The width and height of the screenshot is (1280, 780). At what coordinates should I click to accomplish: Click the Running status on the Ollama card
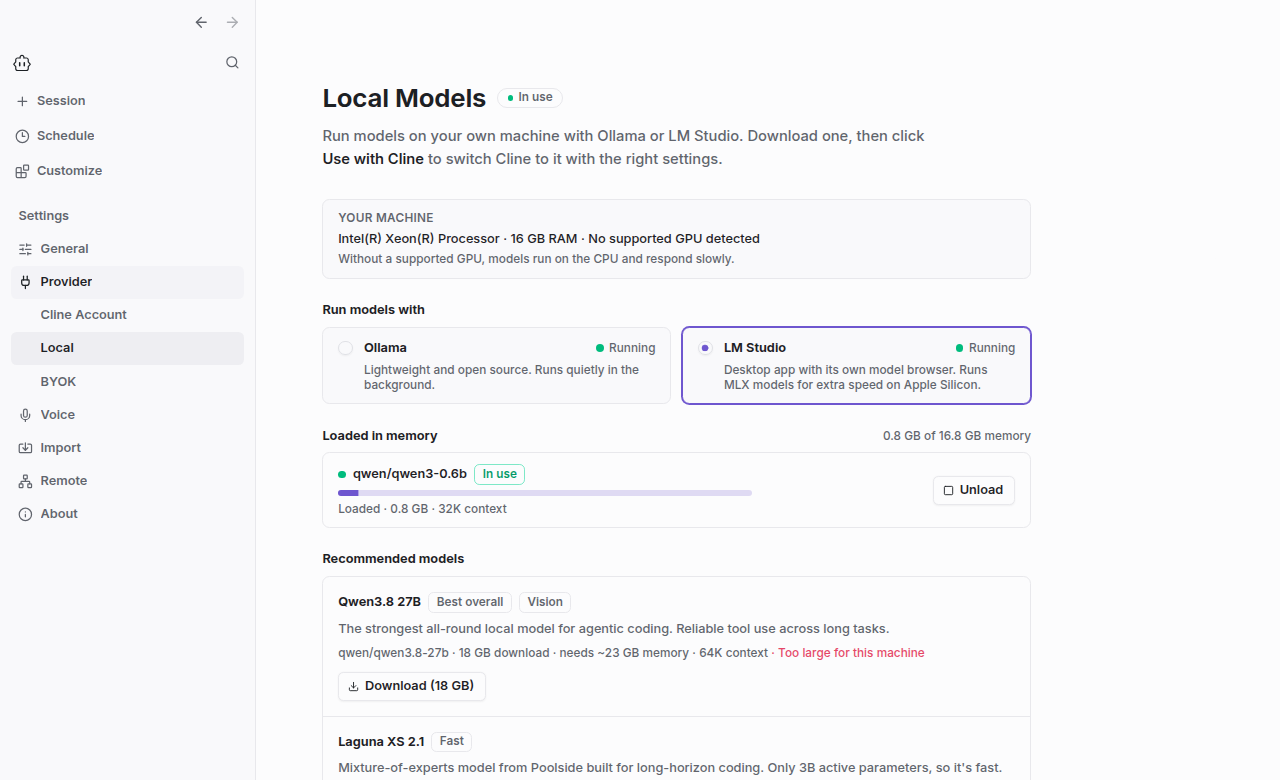click(x=626, y=348)
